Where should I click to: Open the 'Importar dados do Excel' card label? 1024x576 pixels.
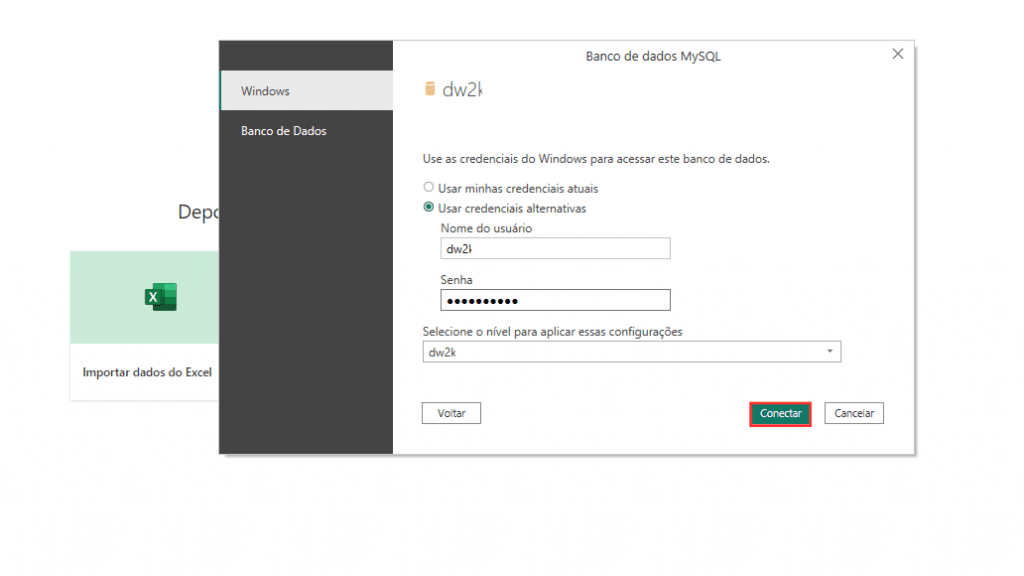(x=147, y=372)
